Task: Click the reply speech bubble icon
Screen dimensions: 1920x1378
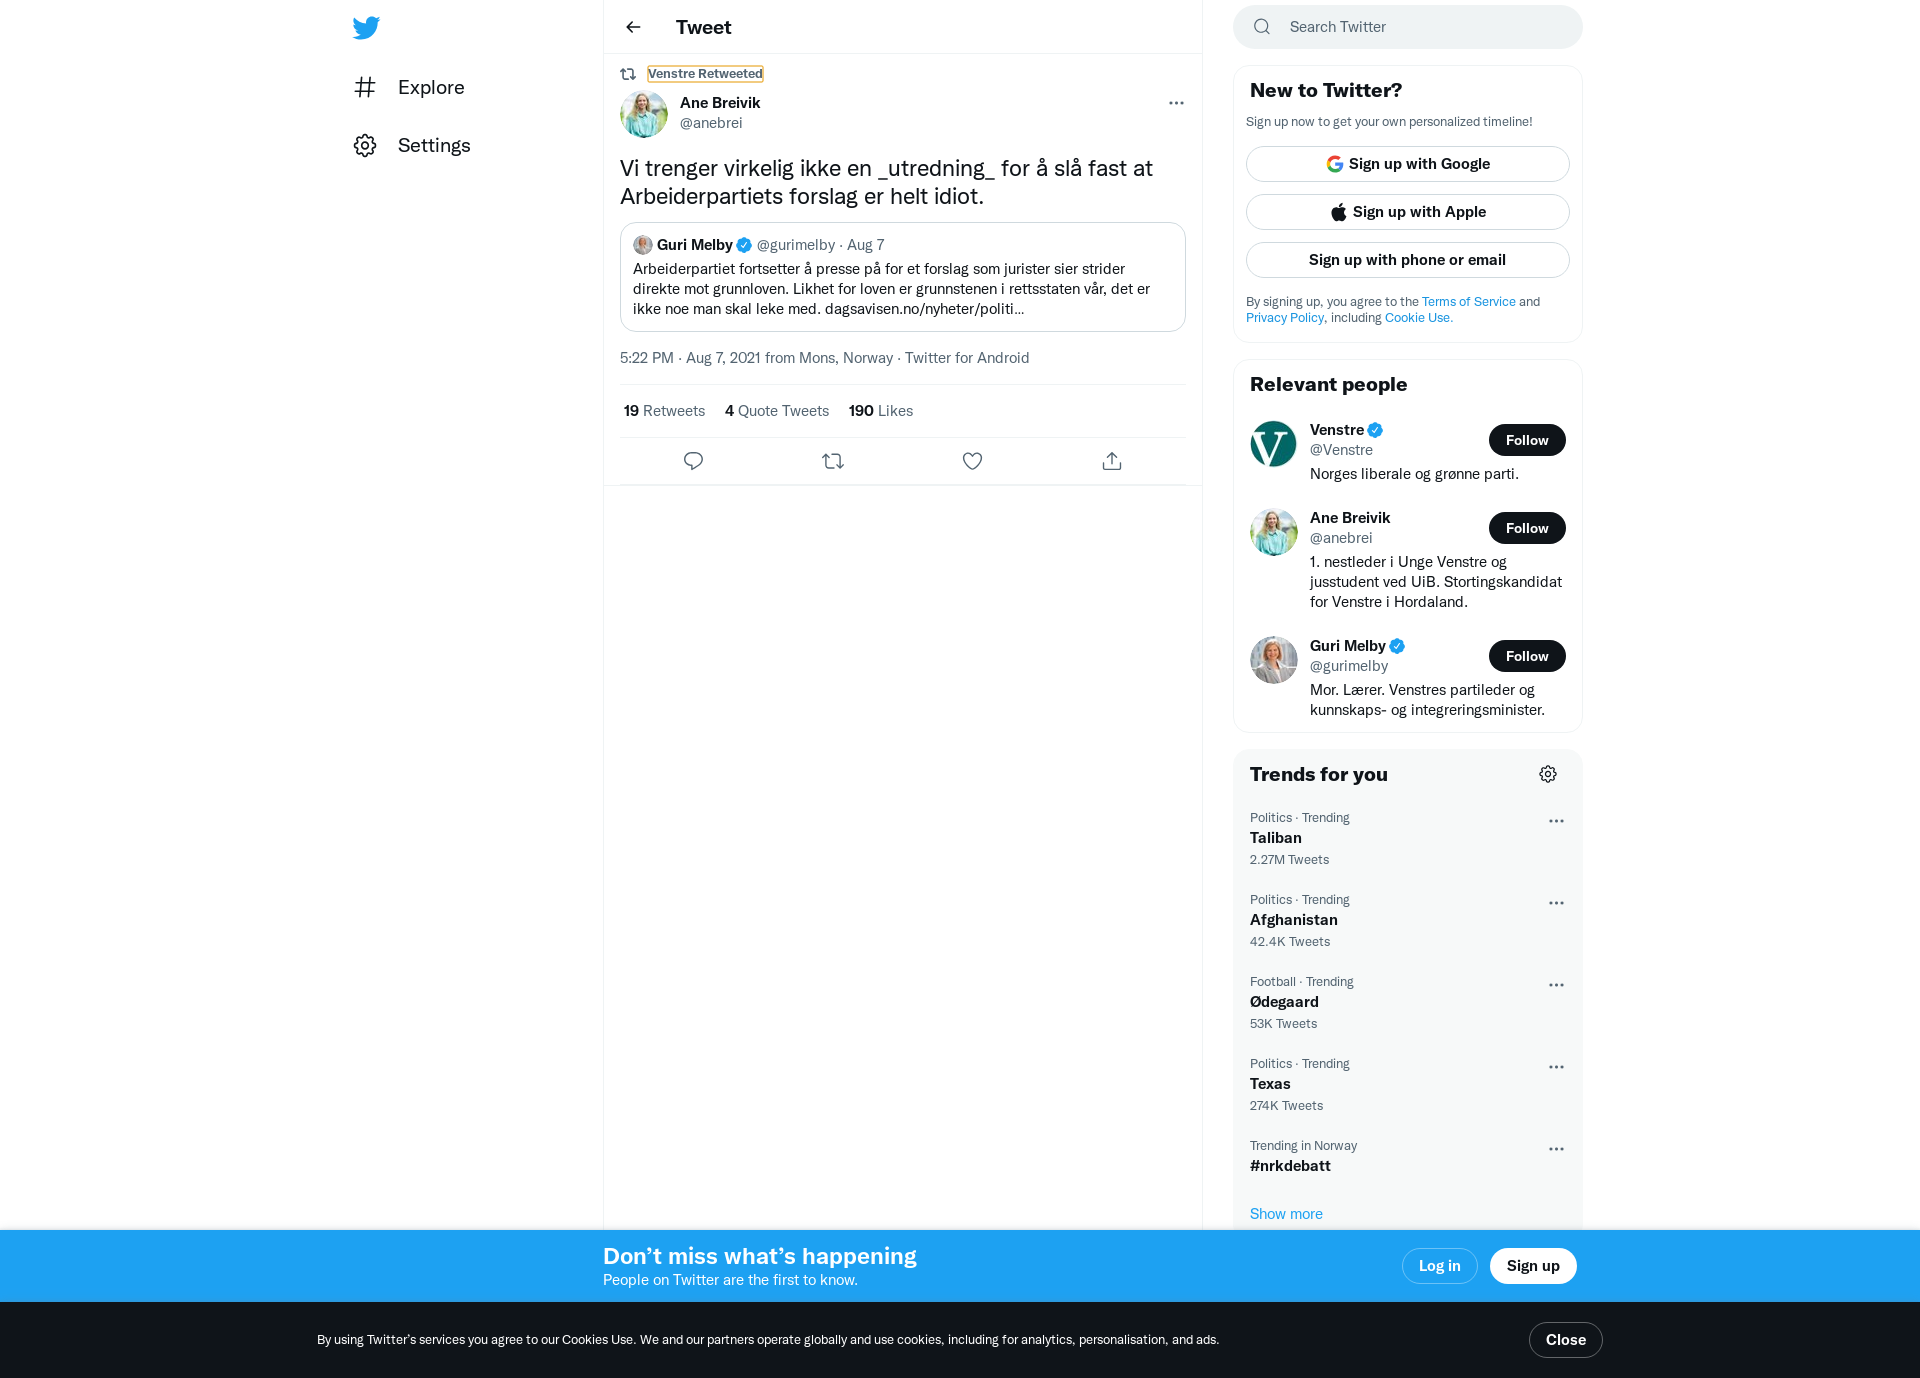Action: tap(693, 461)
